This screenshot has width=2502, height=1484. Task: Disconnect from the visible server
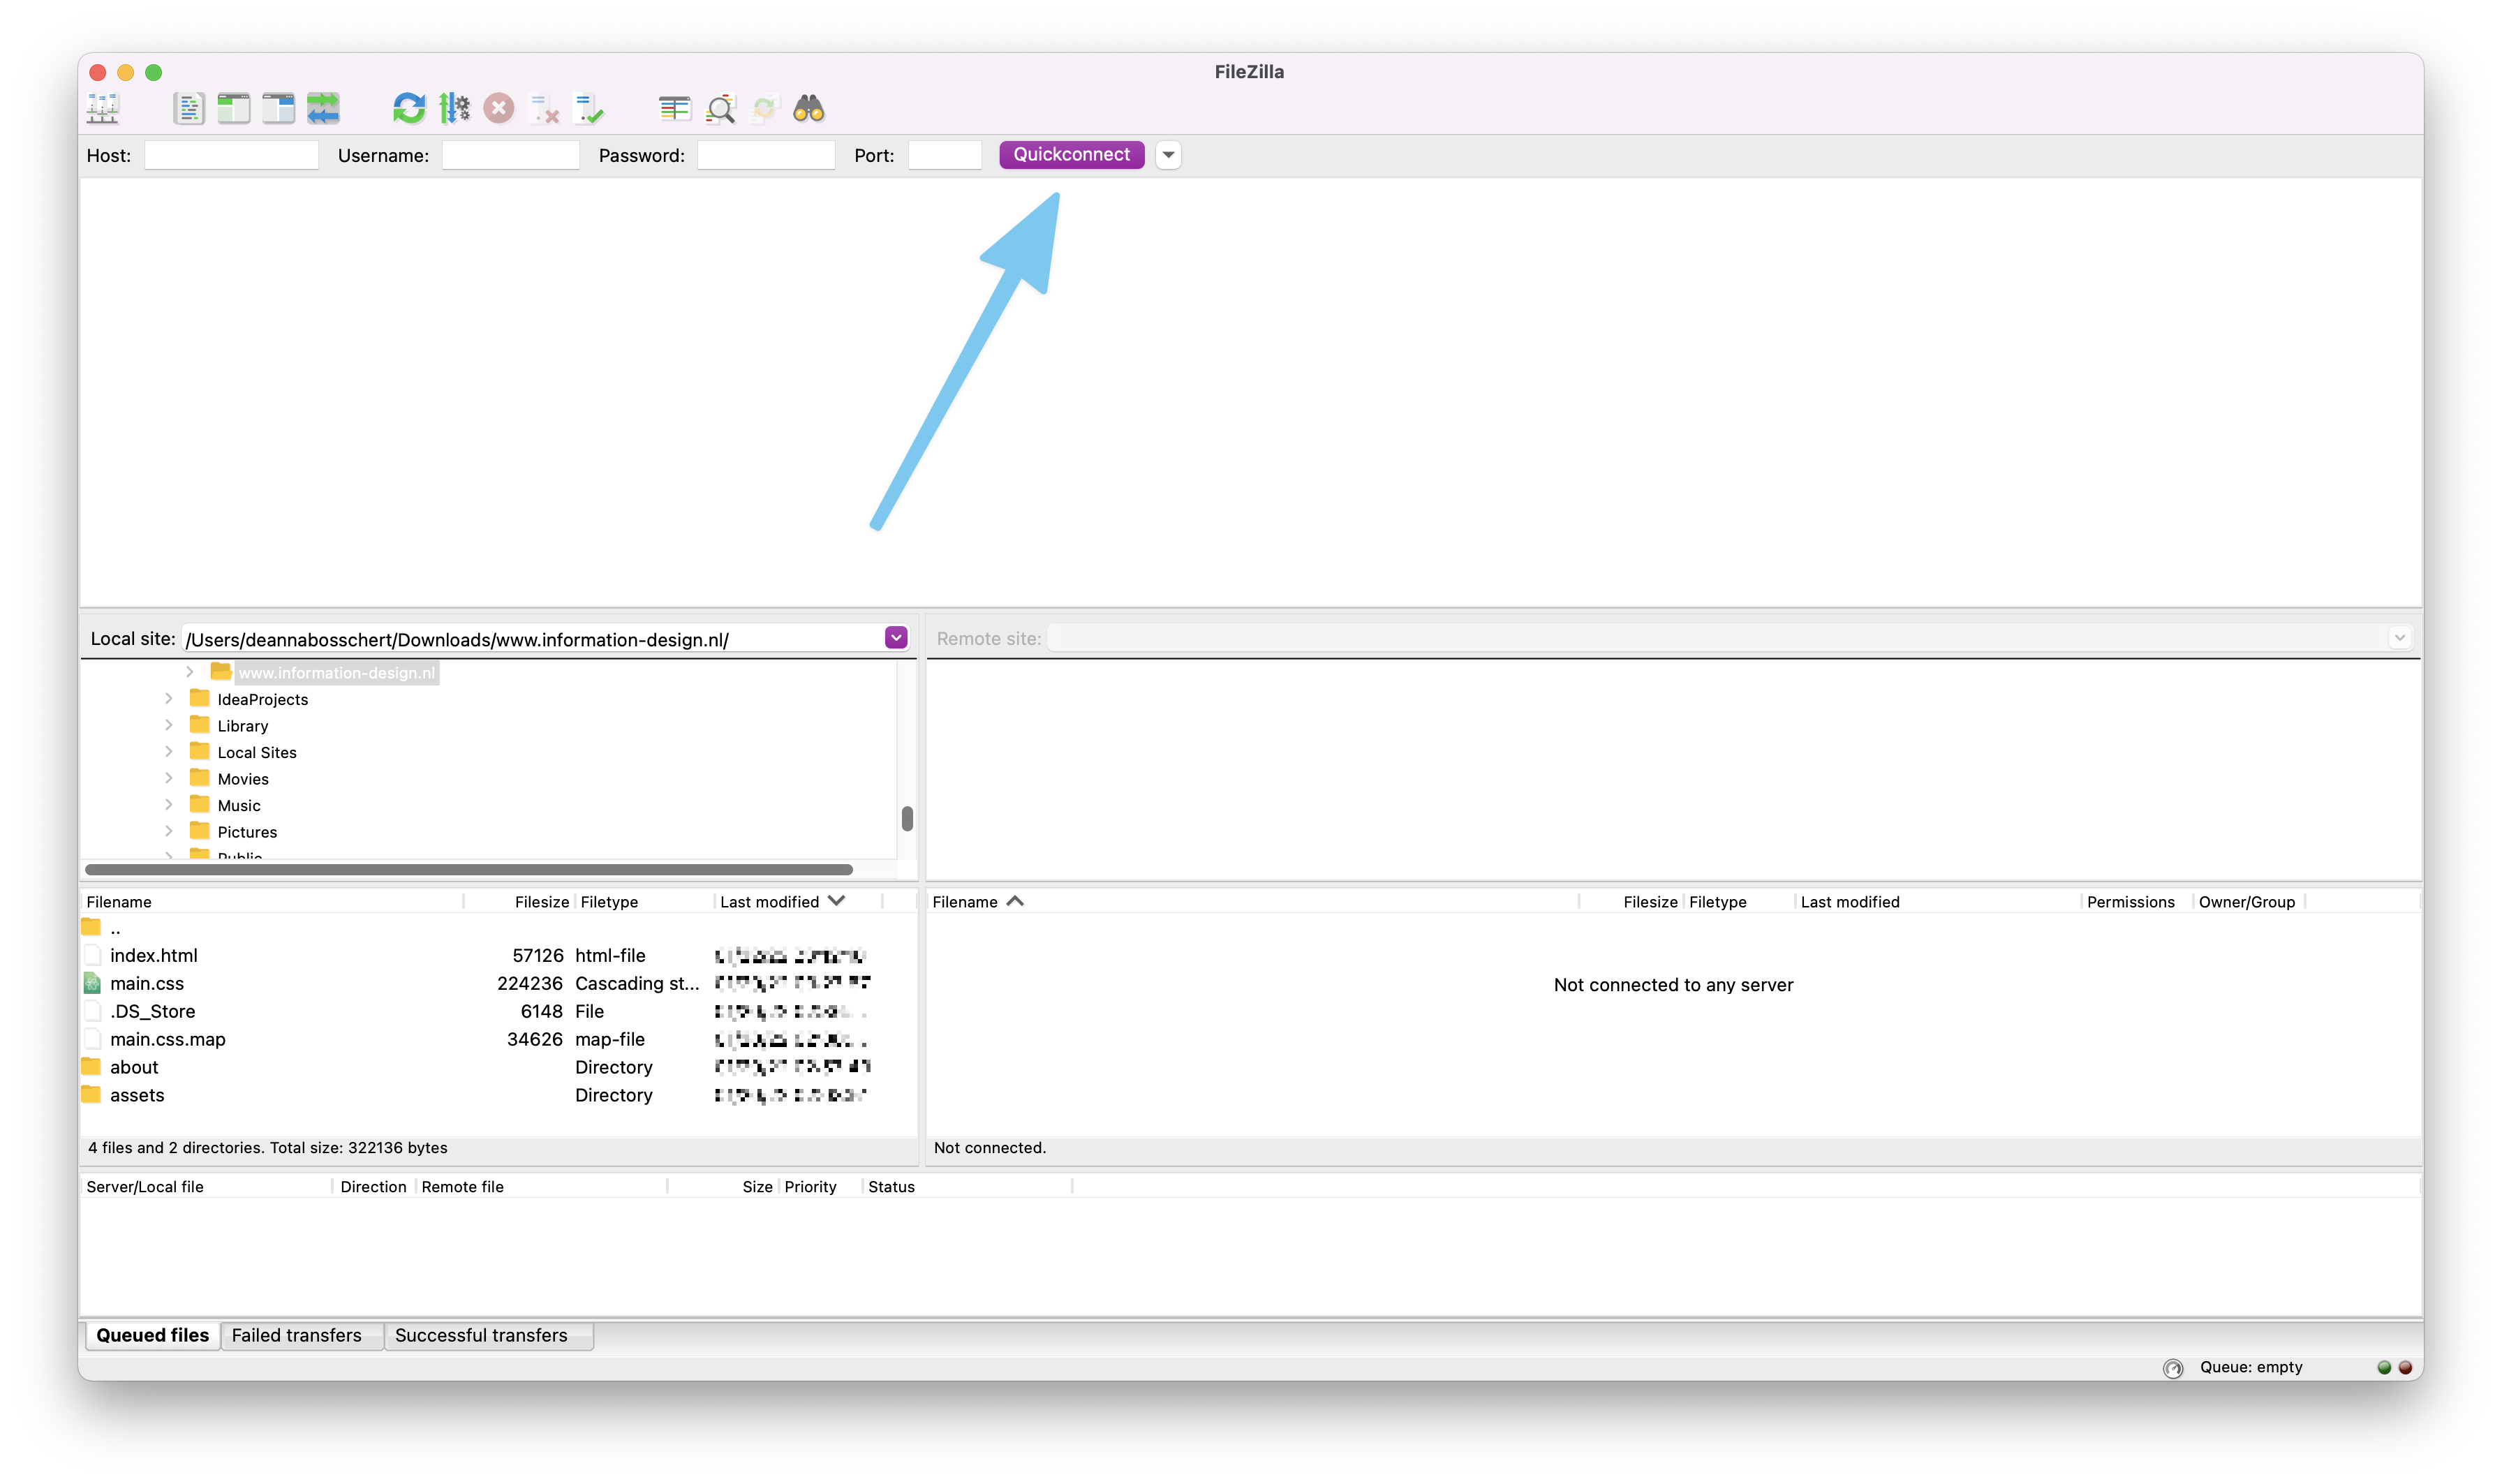point(543,108)
